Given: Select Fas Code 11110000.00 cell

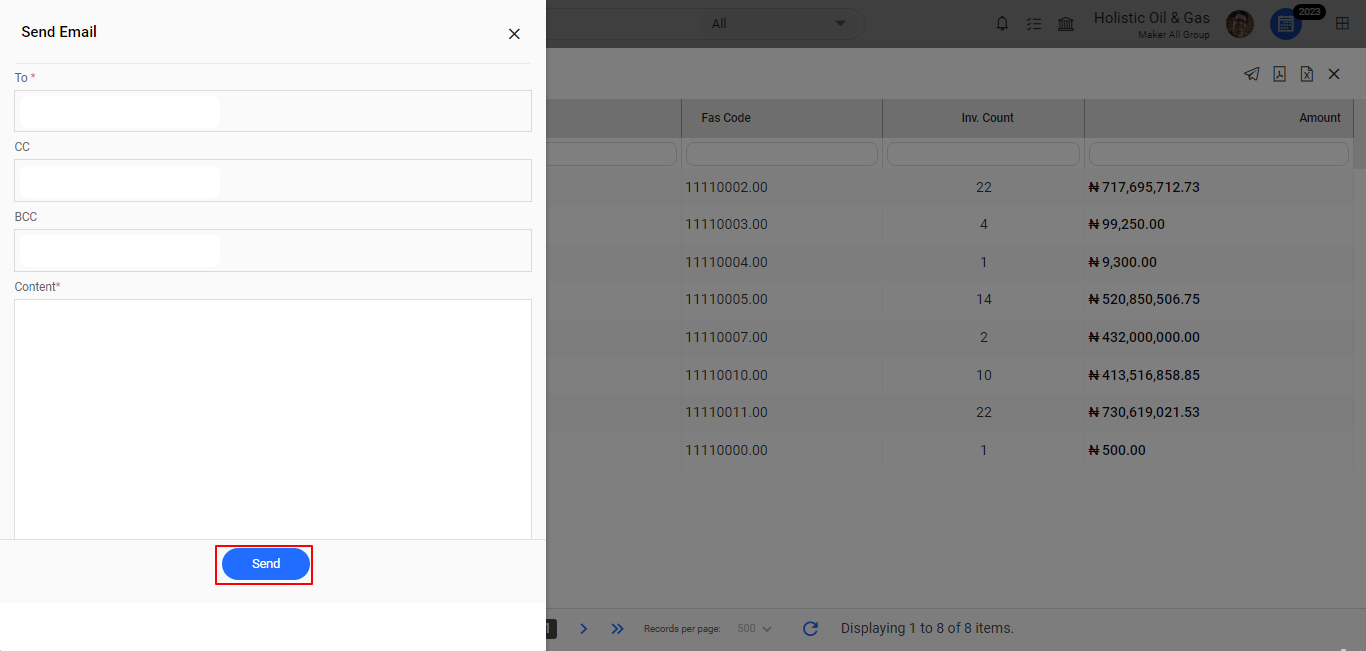Looking at the screenshot, I should 782,450.
